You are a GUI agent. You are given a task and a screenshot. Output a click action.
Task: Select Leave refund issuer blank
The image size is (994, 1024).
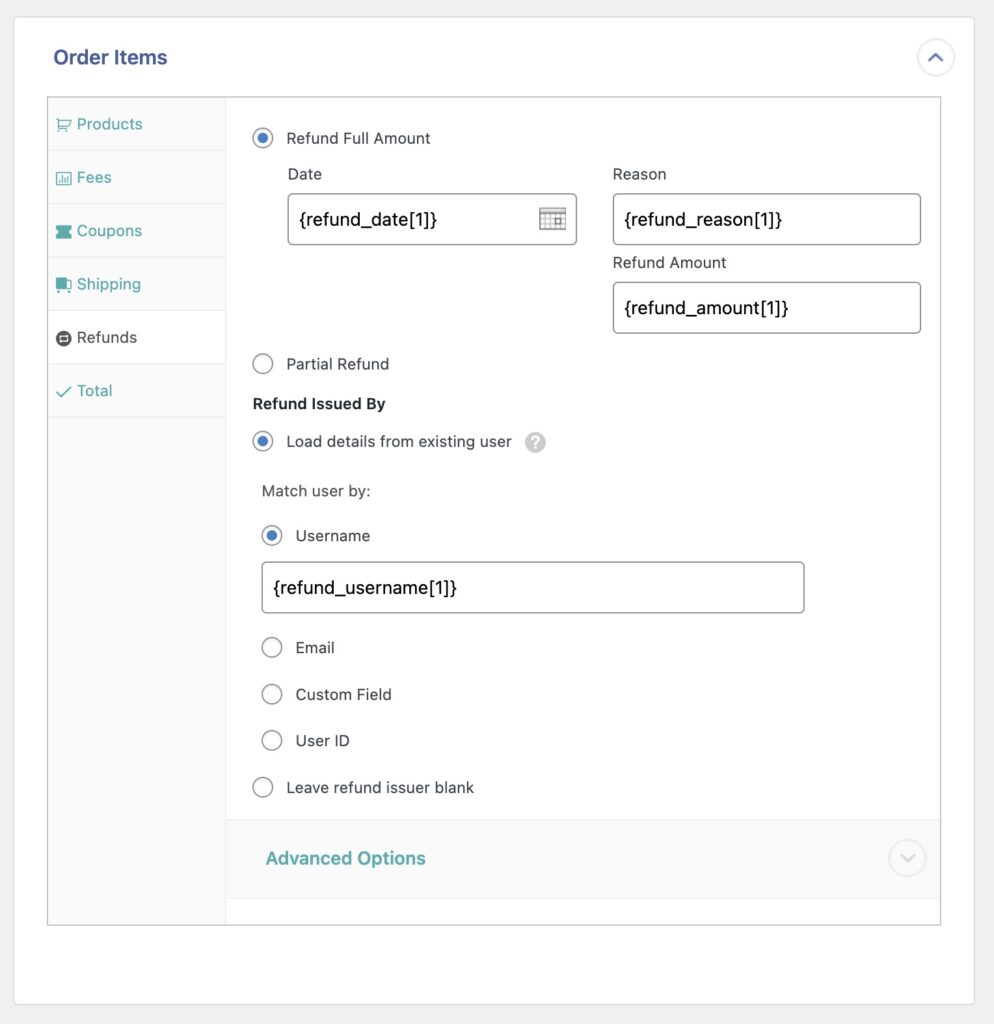pos(262,787)
